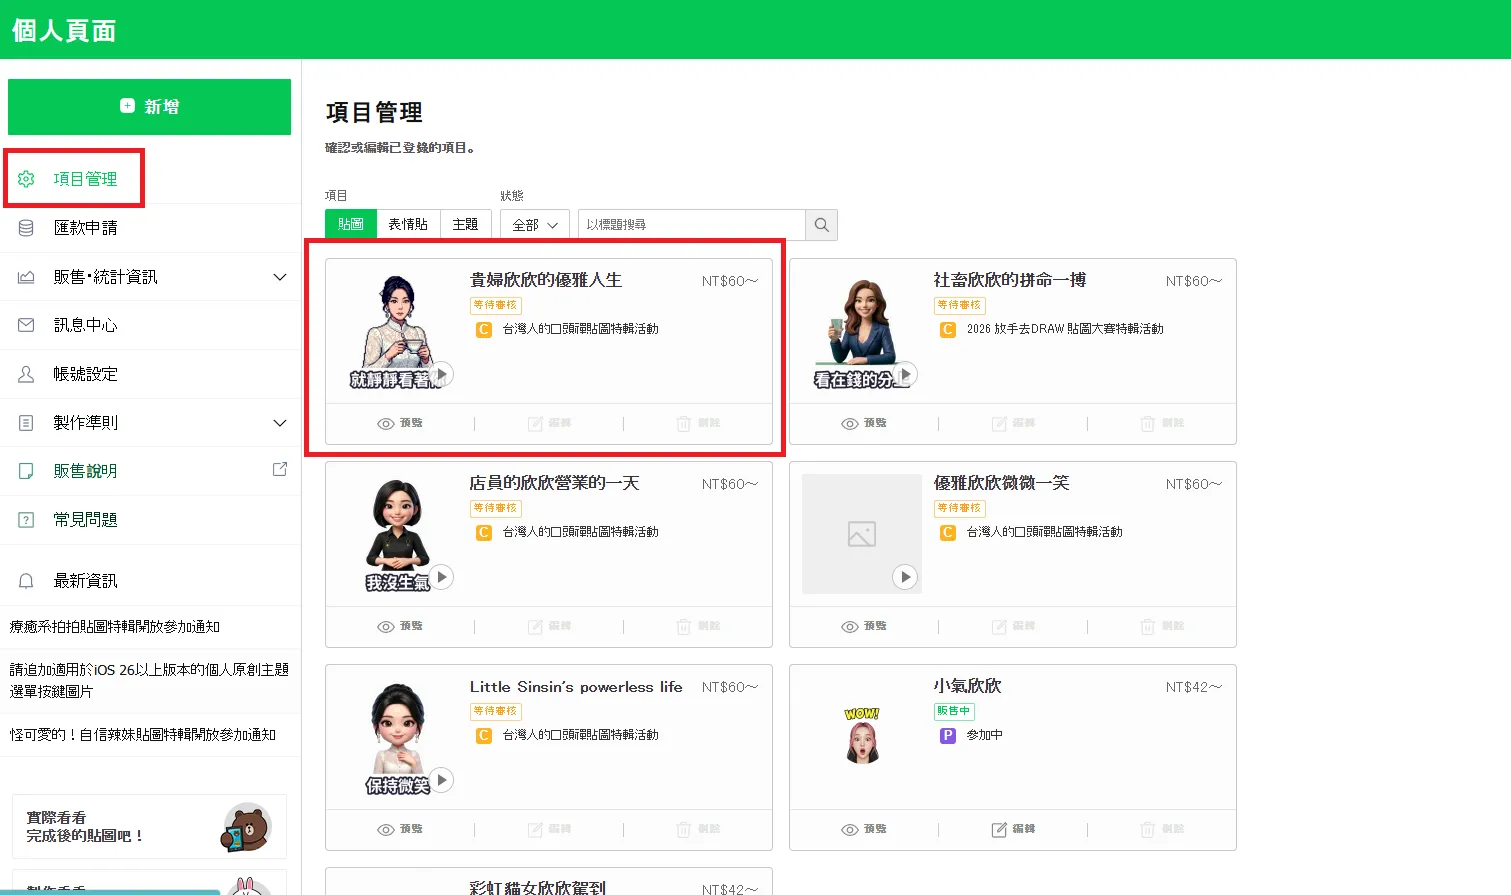Click the 個人頁面 header title
This screenshot has width=1511, height=895.
pyautogui.click(x=64, y=31)
